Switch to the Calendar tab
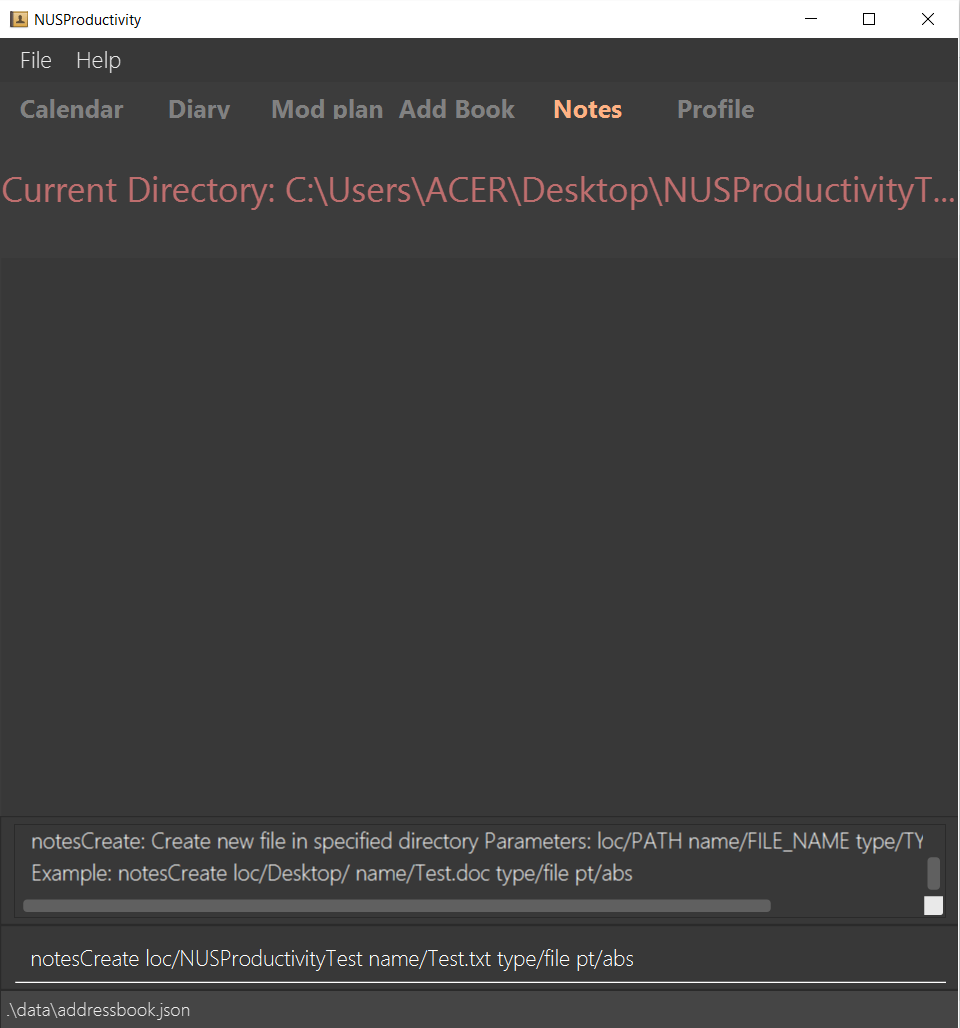960x1028 pixels. (71, 109)
